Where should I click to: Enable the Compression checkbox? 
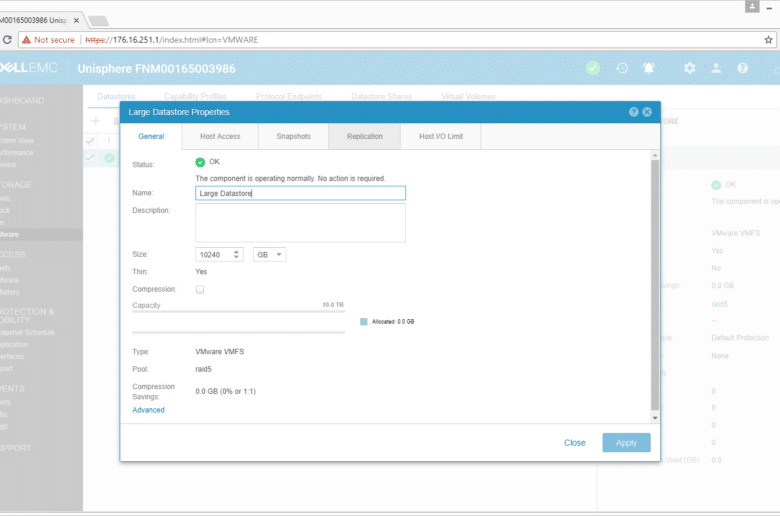point(200,290)
